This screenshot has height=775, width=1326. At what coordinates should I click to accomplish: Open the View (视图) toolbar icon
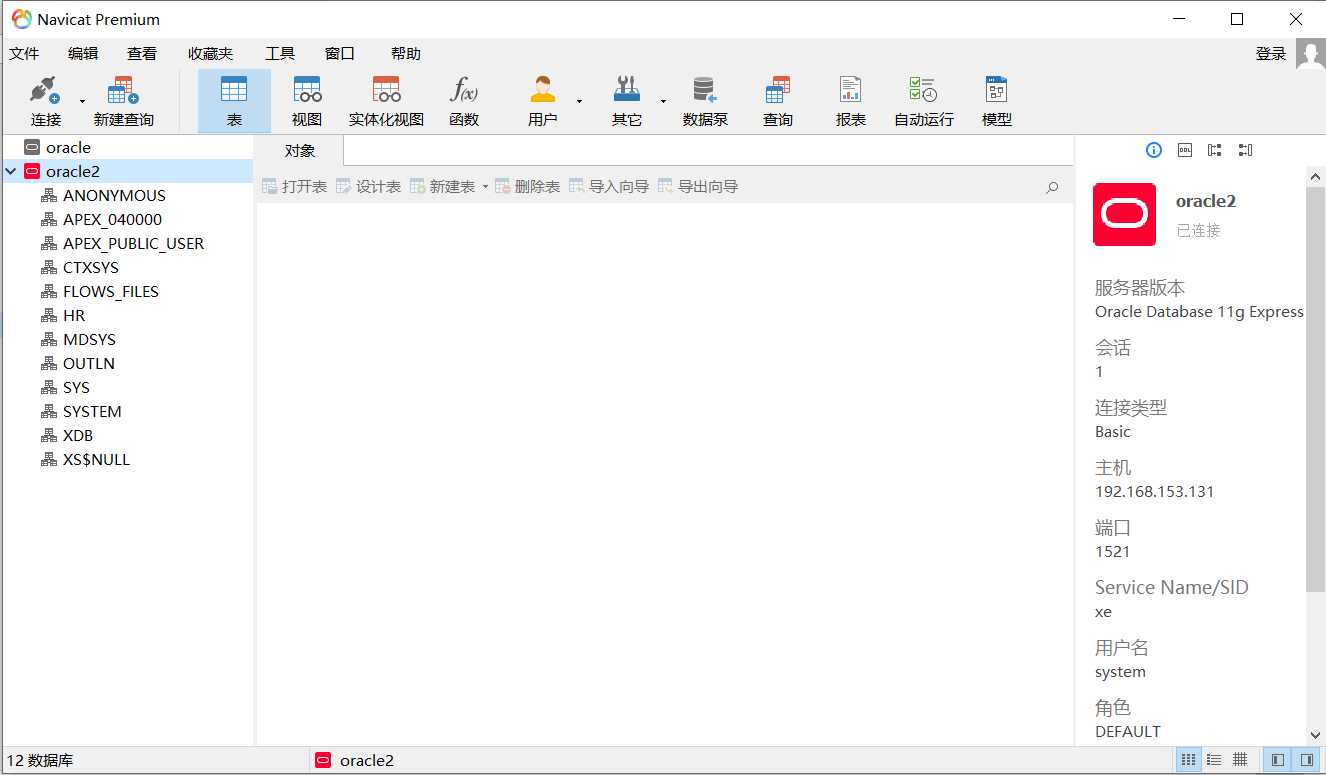click(307, 100)
